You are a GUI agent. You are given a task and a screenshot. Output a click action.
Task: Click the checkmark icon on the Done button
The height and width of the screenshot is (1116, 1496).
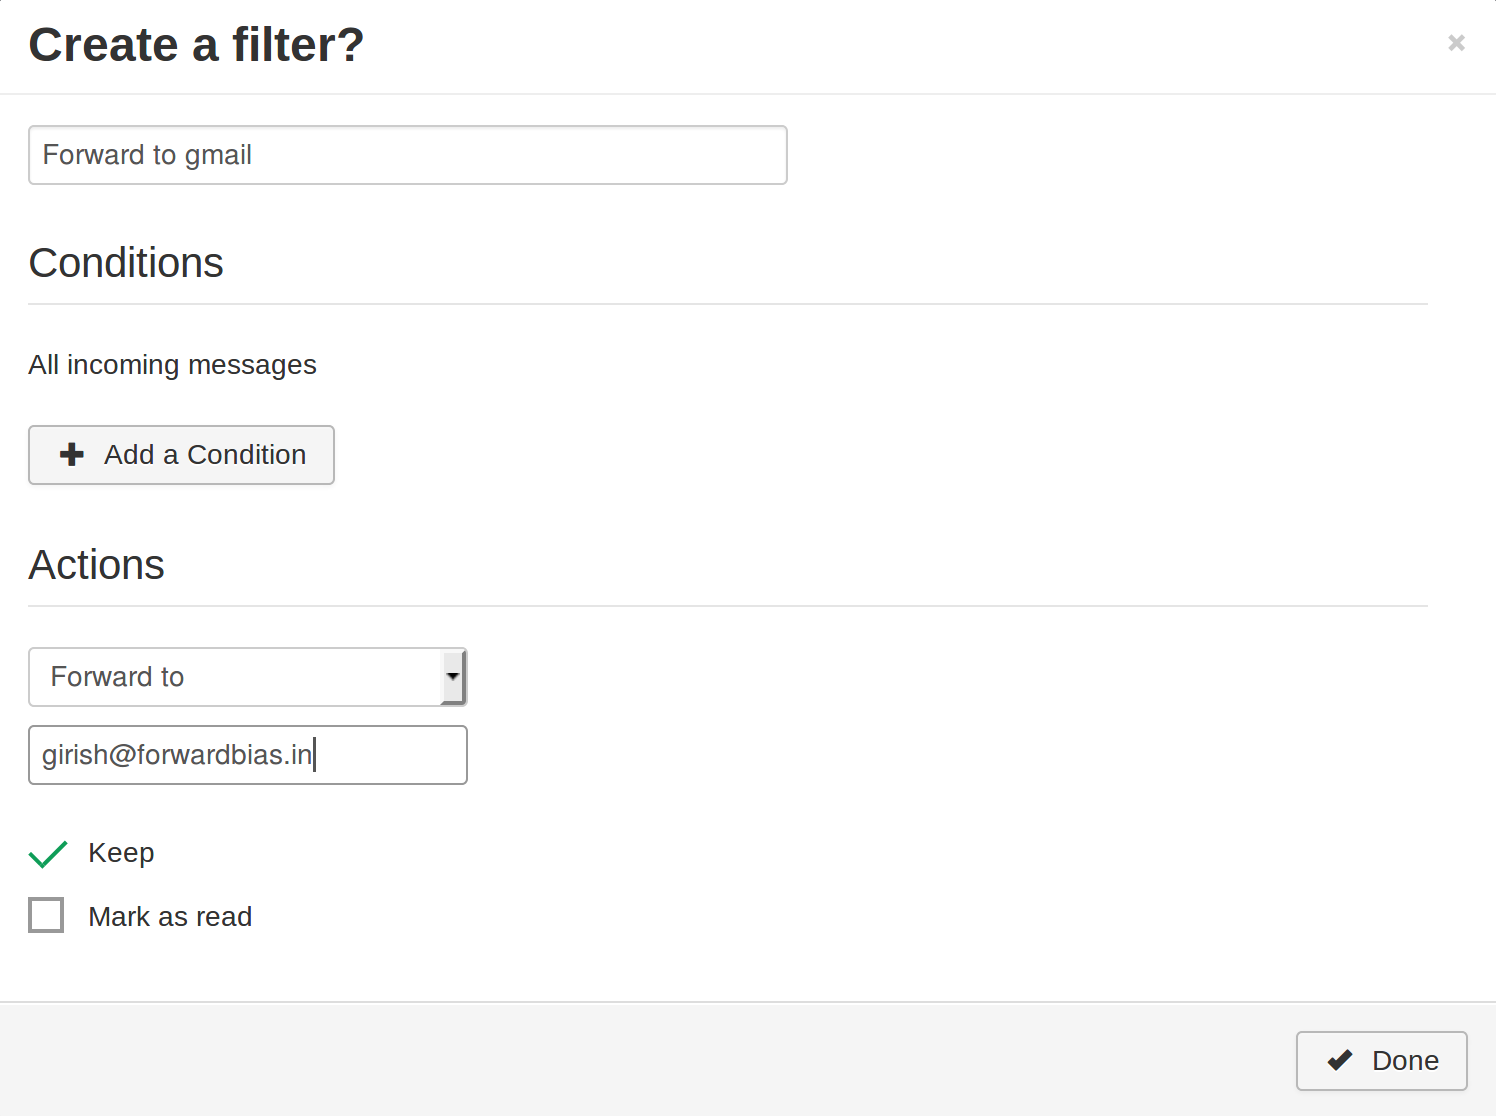pos(1340,1061)
